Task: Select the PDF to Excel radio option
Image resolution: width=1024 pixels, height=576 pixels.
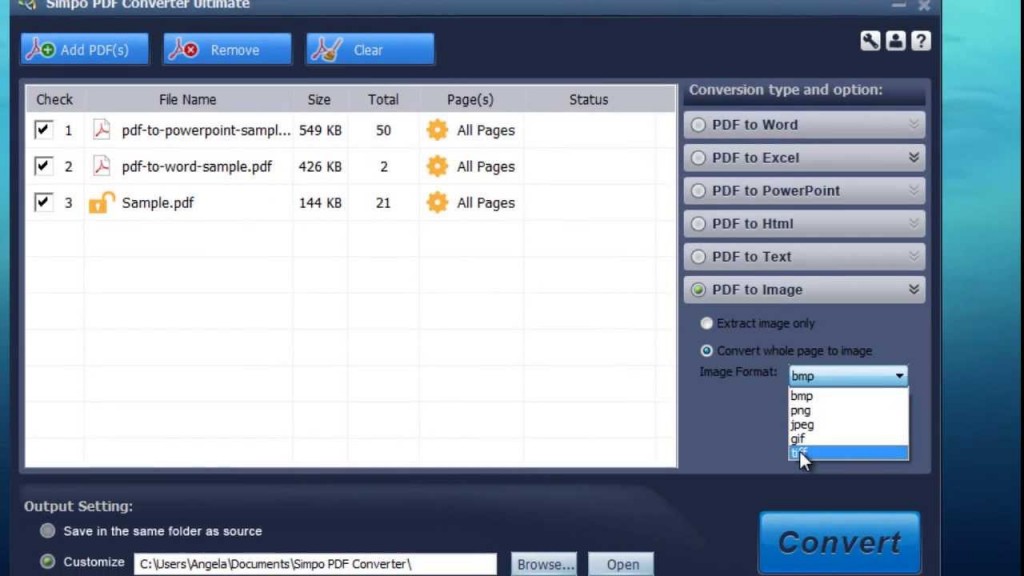Action: pyautogui.click(x=698, y=157)
